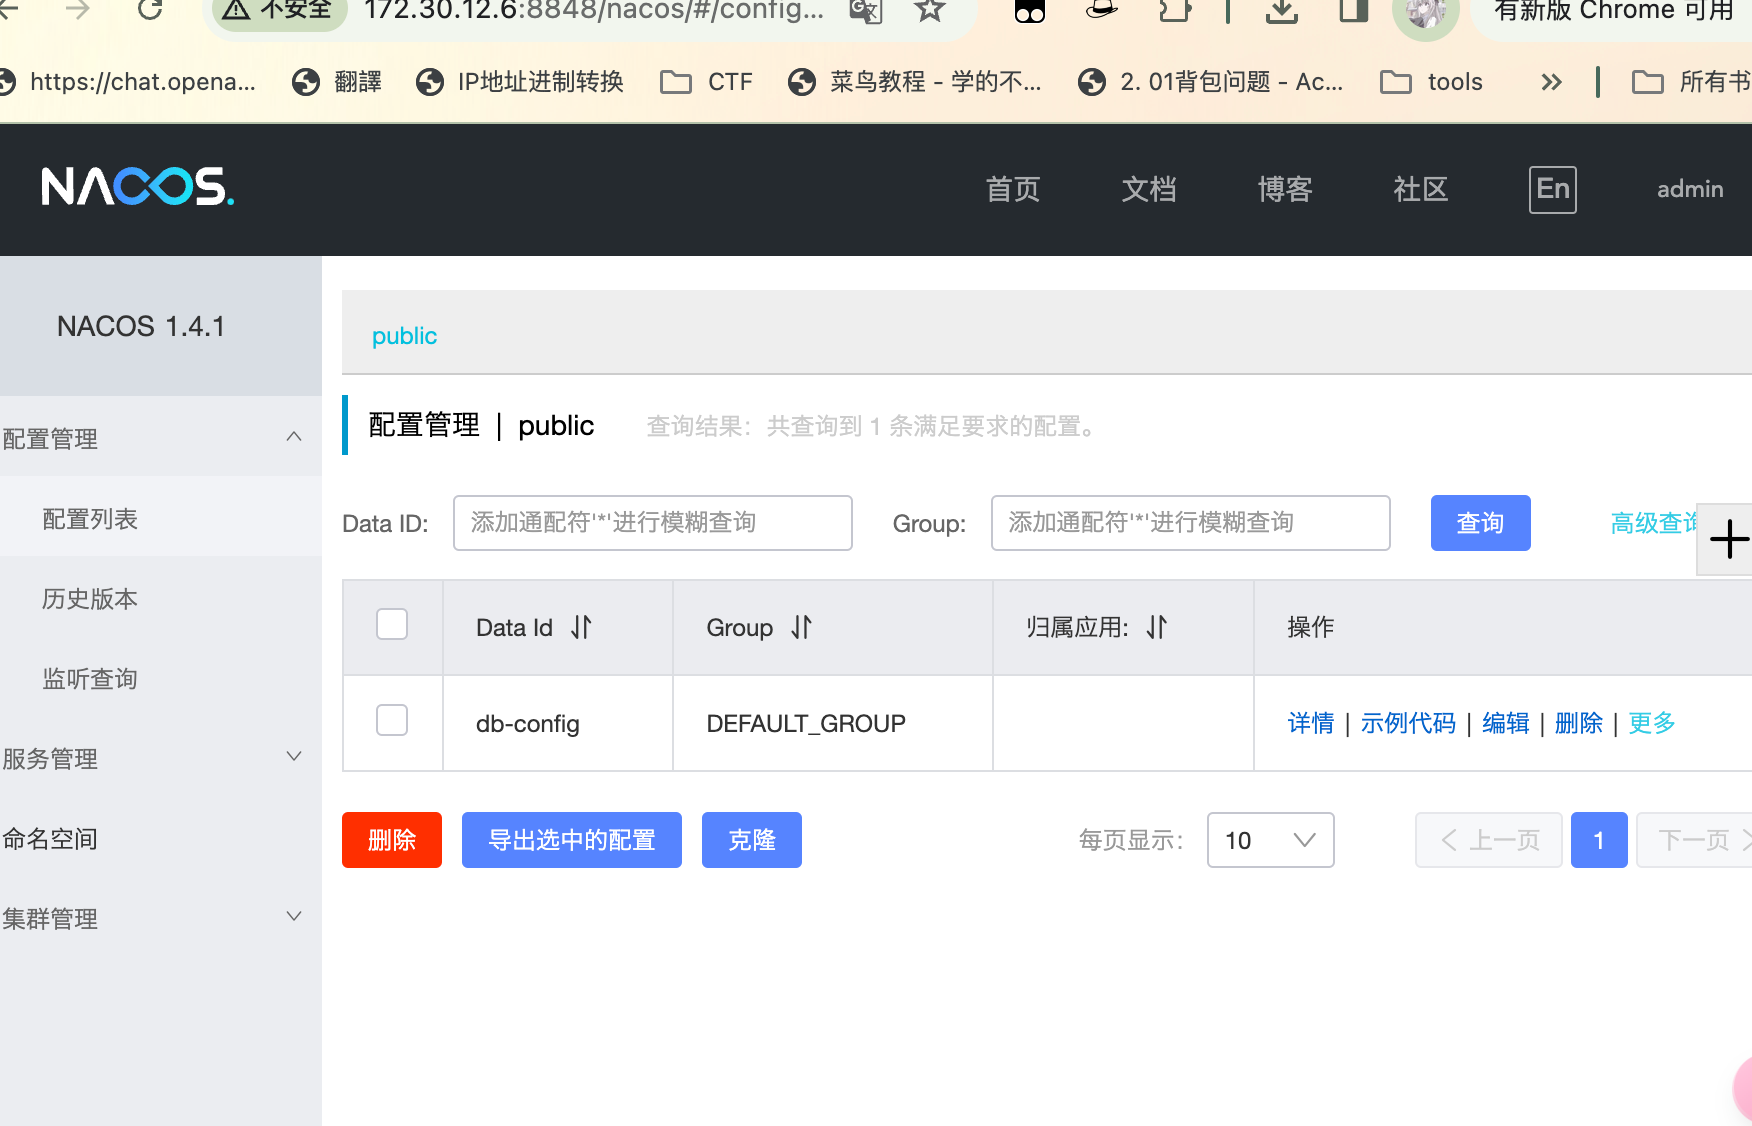Tick the checkbox for db-config row
The height and width of the screenshot is (1126, 1752).
pyautogui.click(x=392, y=720)
